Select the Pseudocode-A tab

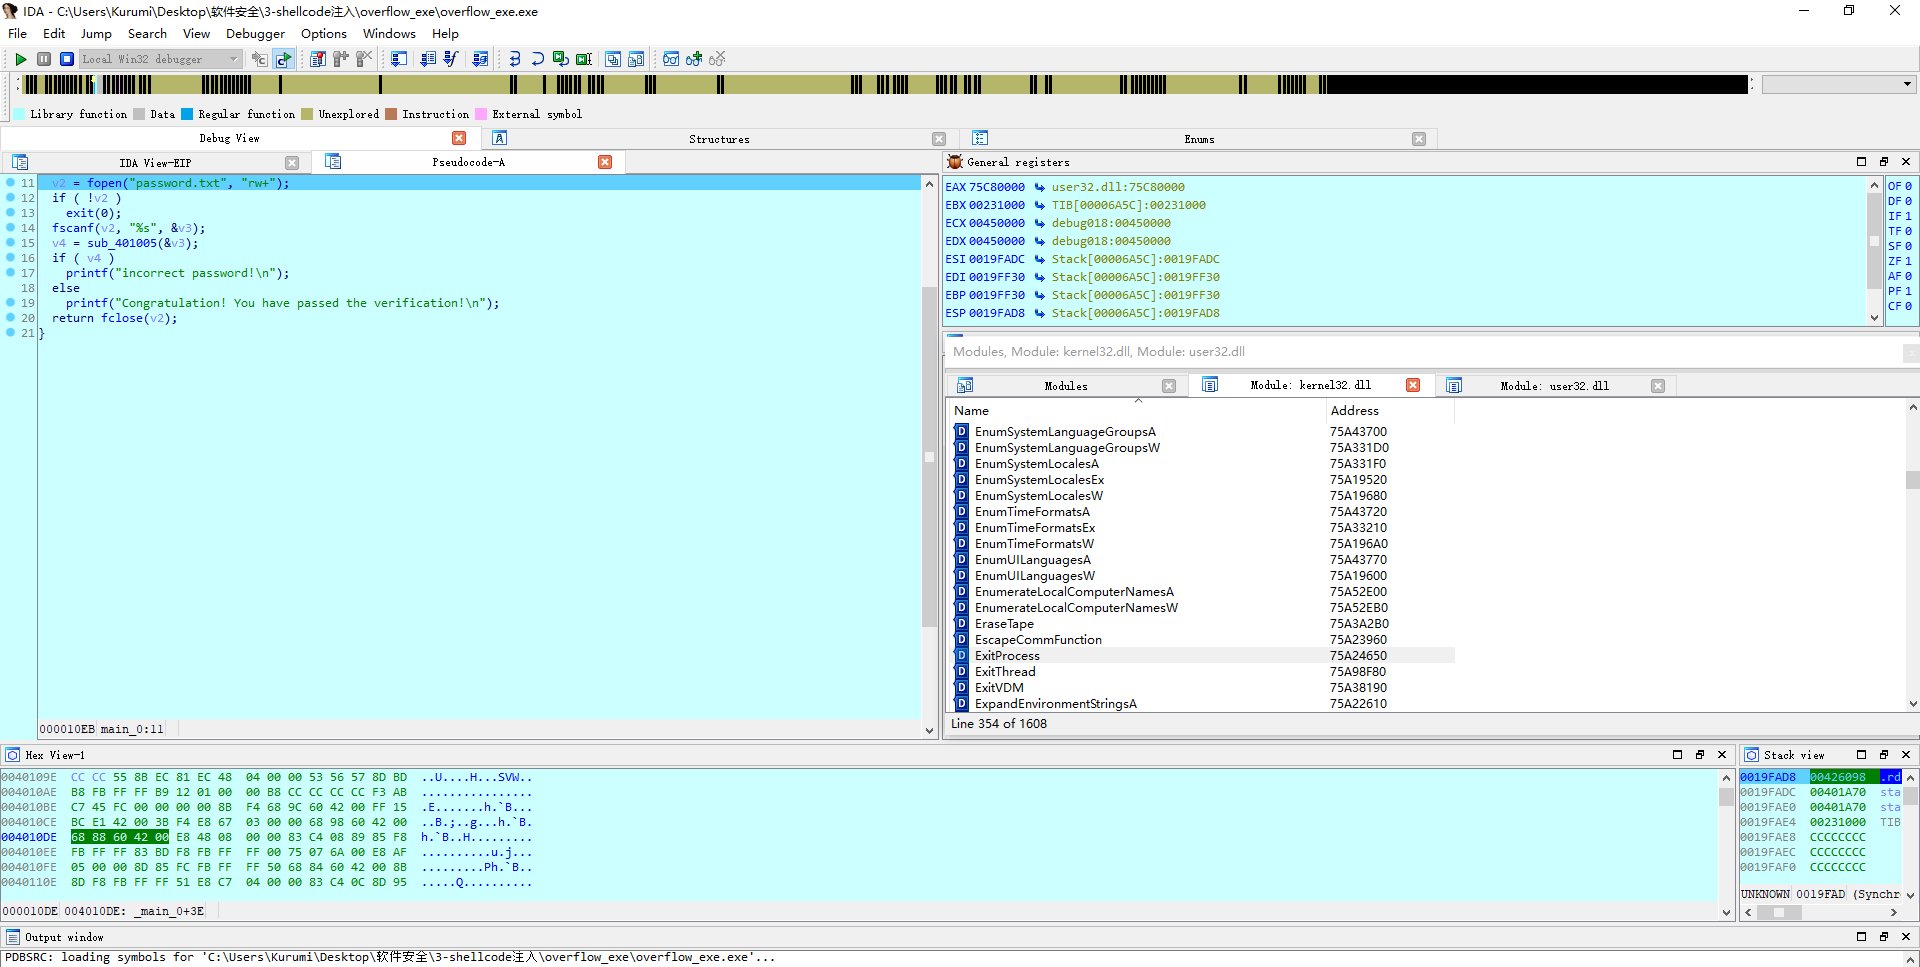pyautogui.click(x=468, y=162)
